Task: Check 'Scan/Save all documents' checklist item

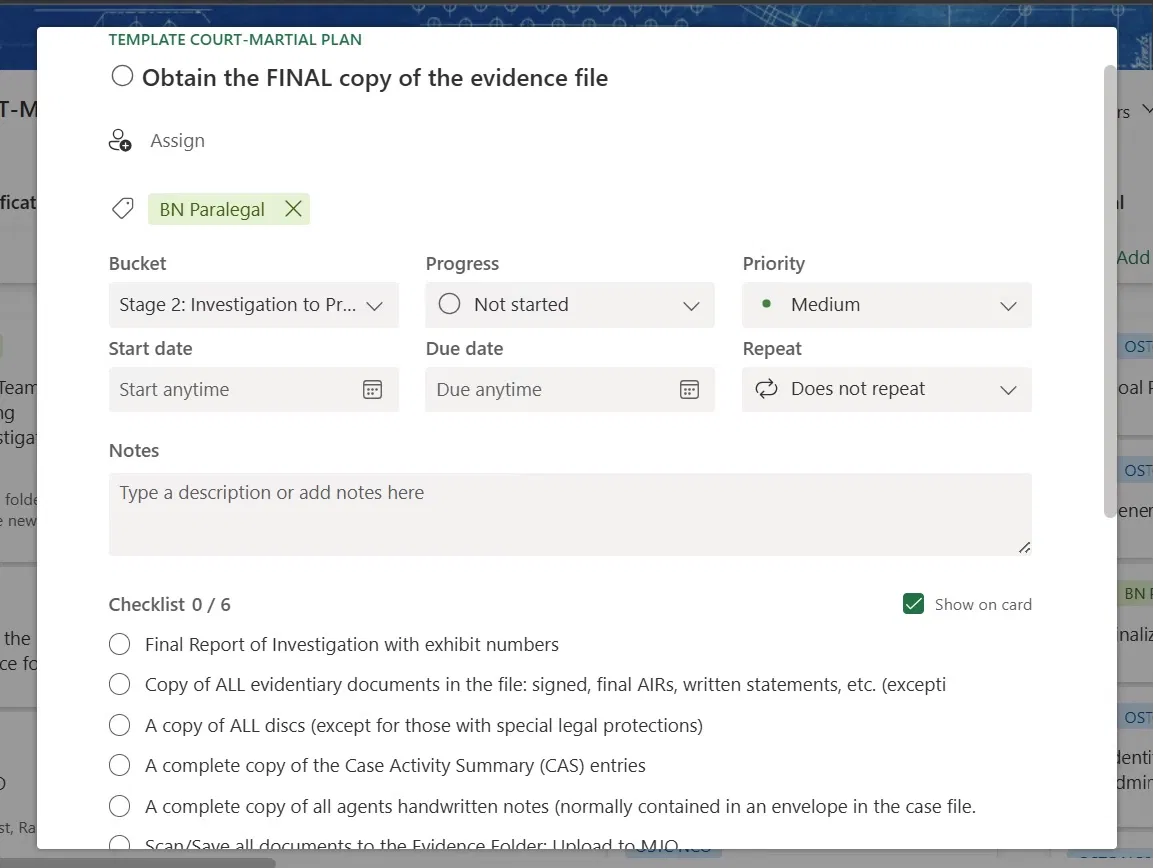Action: click(119, 844)
